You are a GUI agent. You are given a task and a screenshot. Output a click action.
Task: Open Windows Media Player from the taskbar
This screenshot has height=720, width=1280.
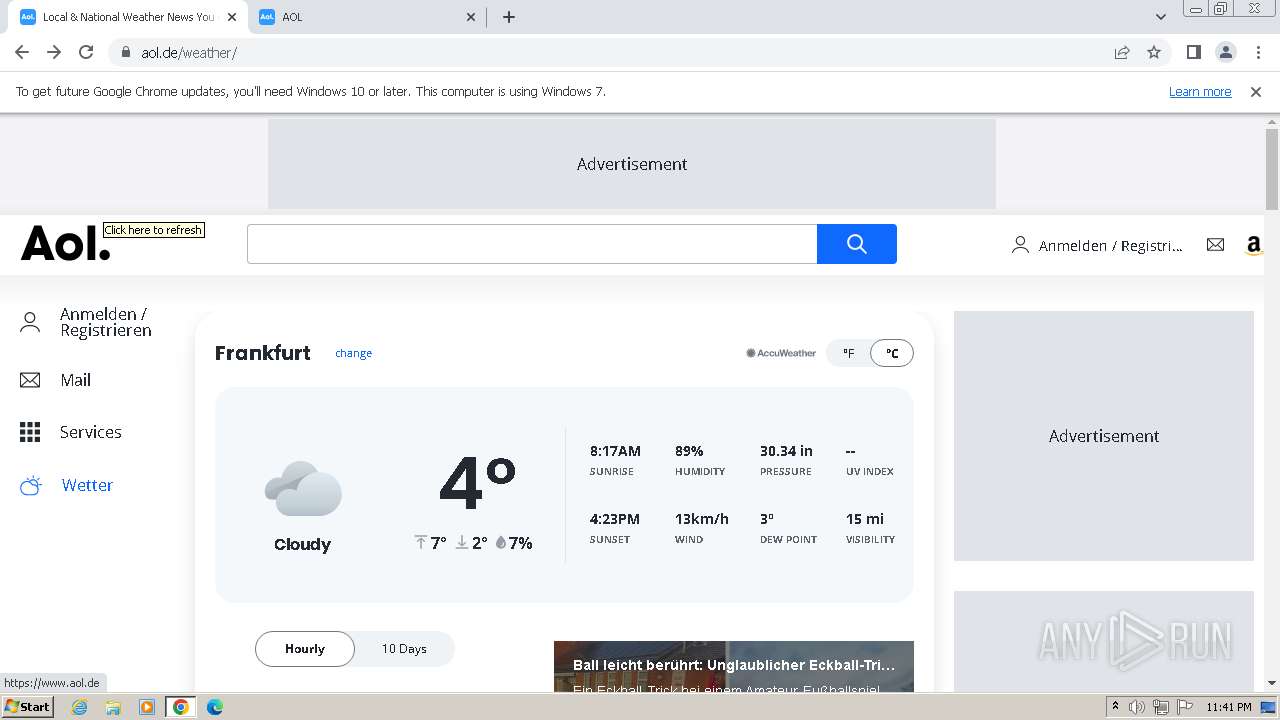point(147,707)
